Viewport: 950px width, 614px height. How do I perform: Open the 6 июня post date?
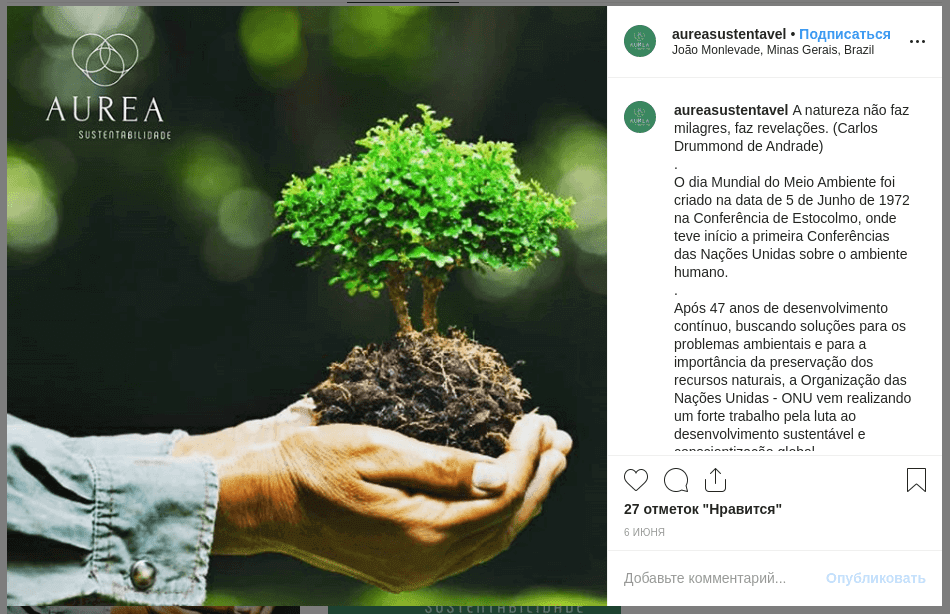pos(644,532)
